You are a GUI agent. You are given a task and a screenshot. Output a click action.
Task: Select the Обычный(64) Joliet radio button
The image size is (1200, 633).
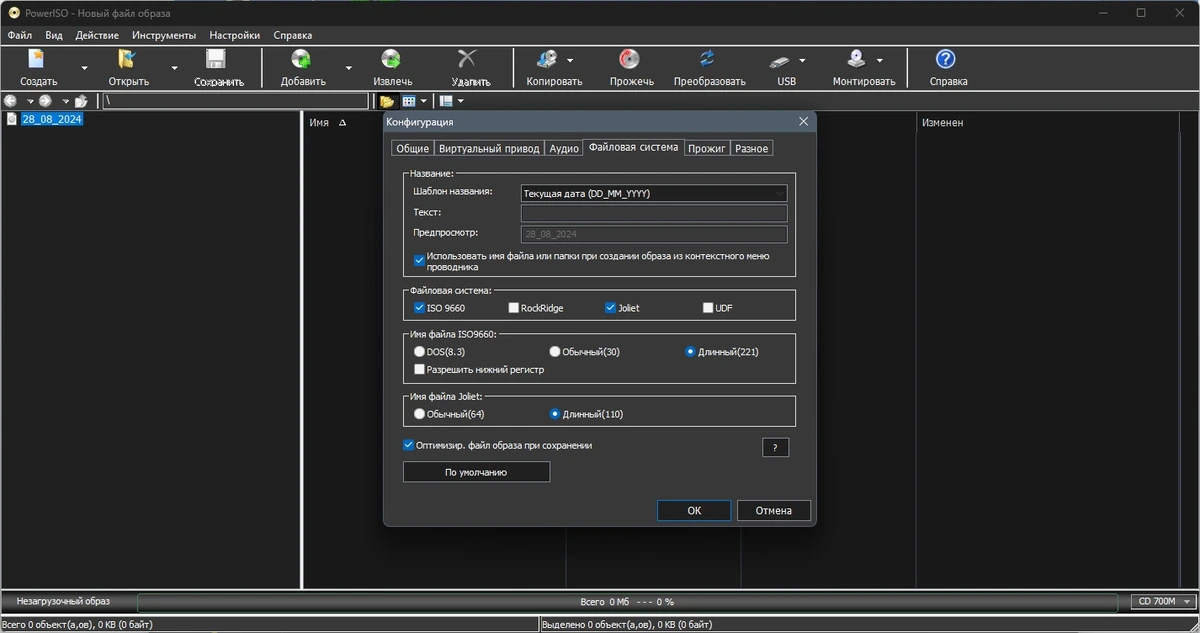click(x=419, y=414)
